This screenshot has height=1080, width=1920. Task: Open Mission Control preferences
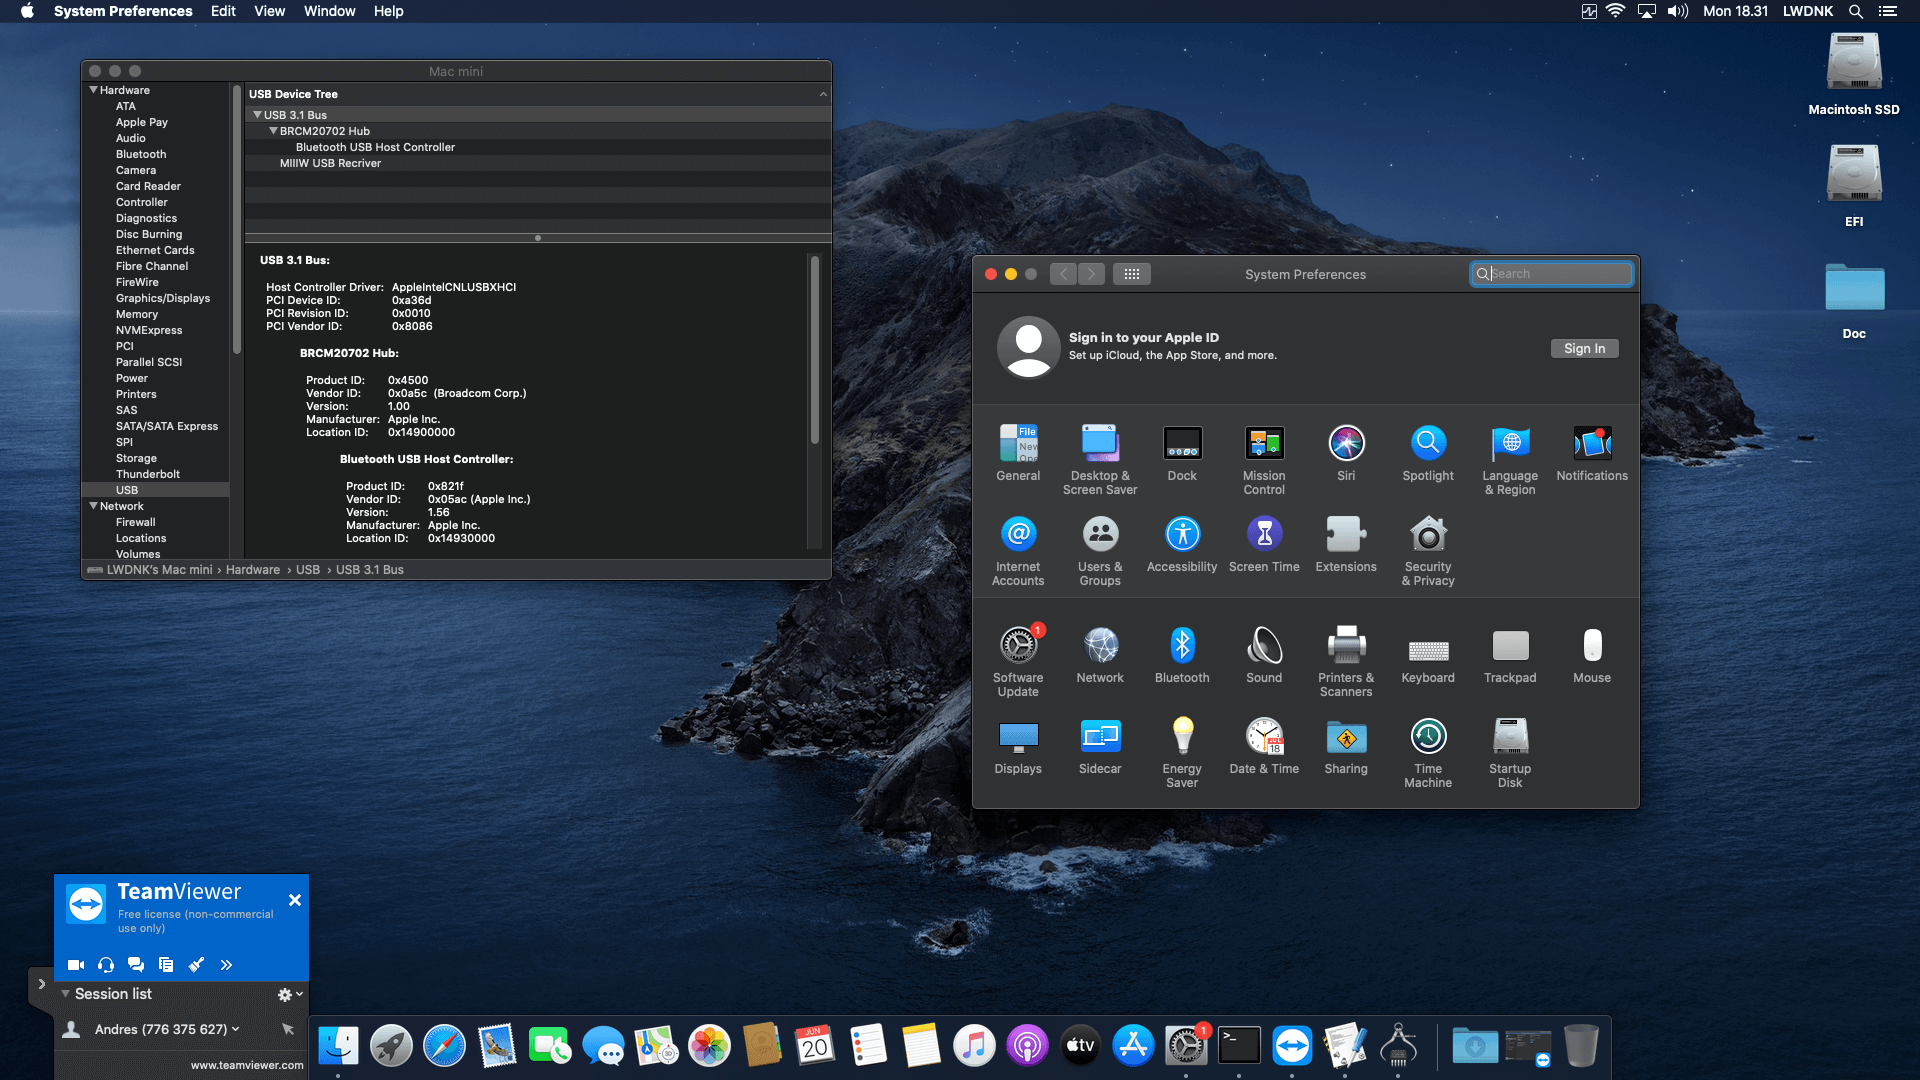click(1264, 459)
